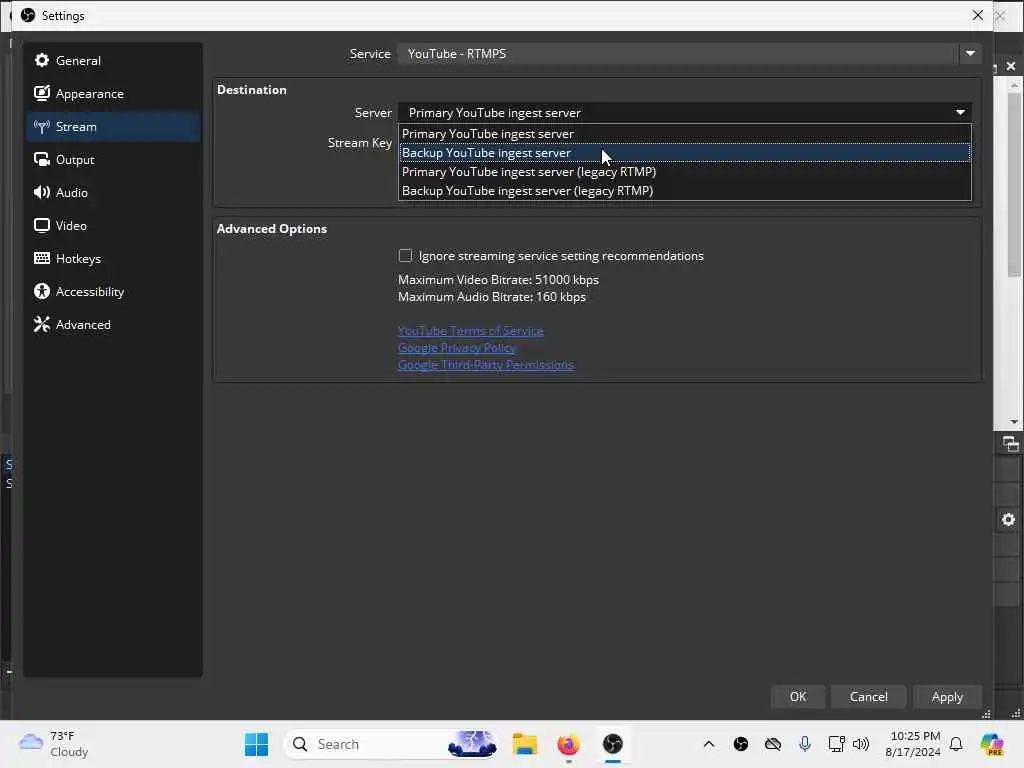Click the taskbar Search box
The width and height of the screenshot is (1024, 768).
[392, 744]
